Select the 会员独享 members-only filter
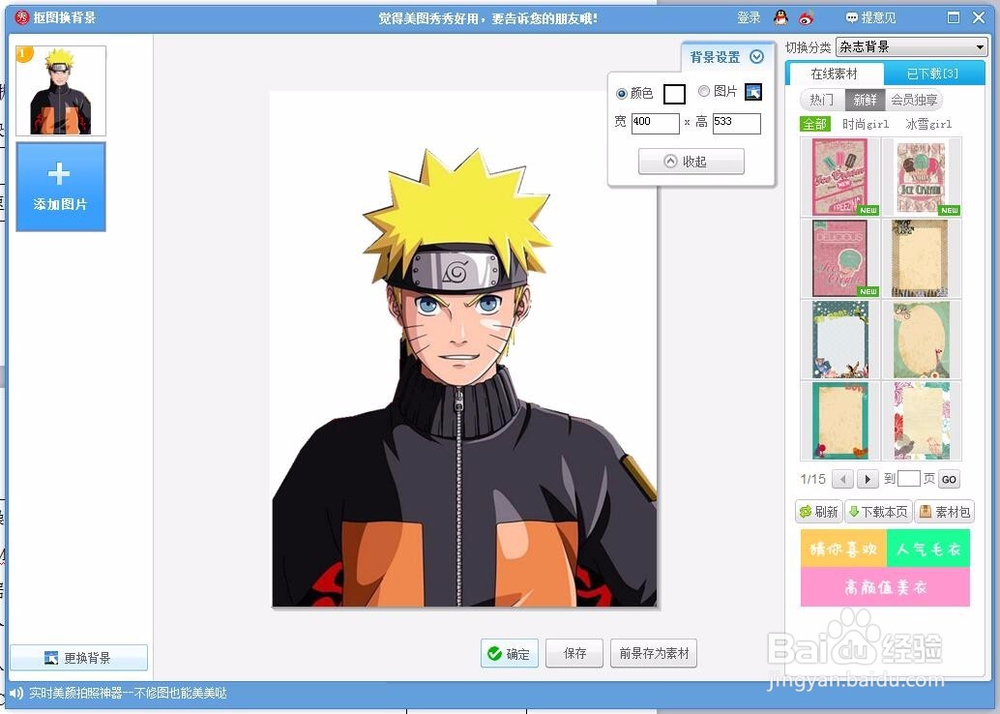 pyautogui.click(x=914, y=100)
